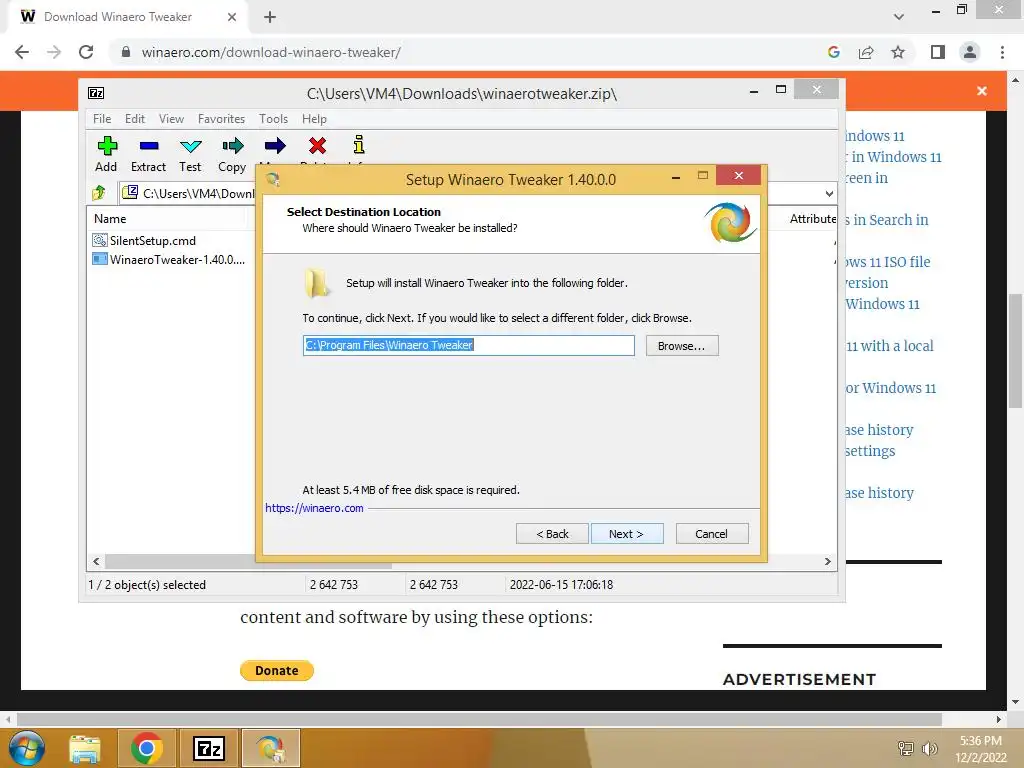
Task: Go up one folder level in 7-Zip
Action: 99,193
